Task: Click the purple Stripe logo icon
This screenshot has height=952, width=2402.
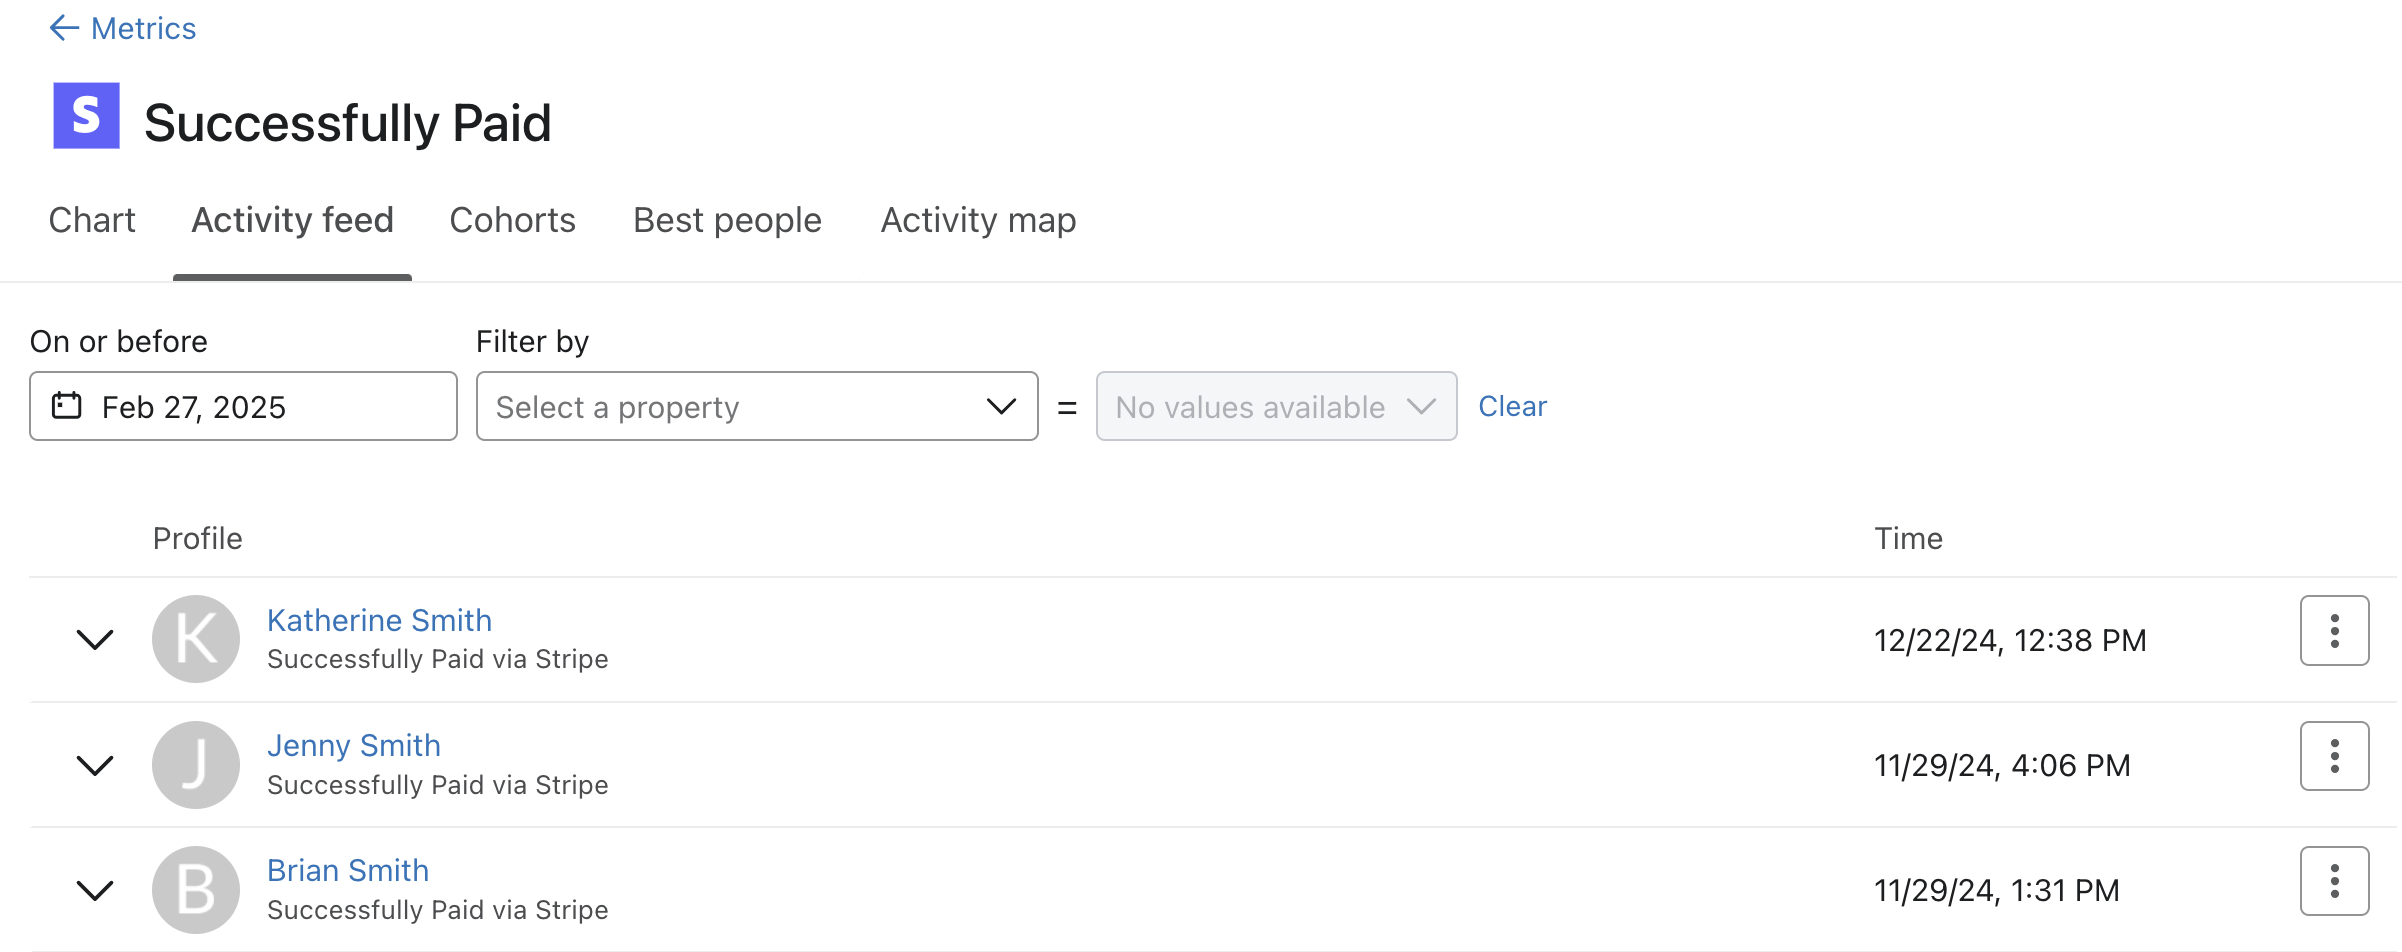Action: coord(86,117)
